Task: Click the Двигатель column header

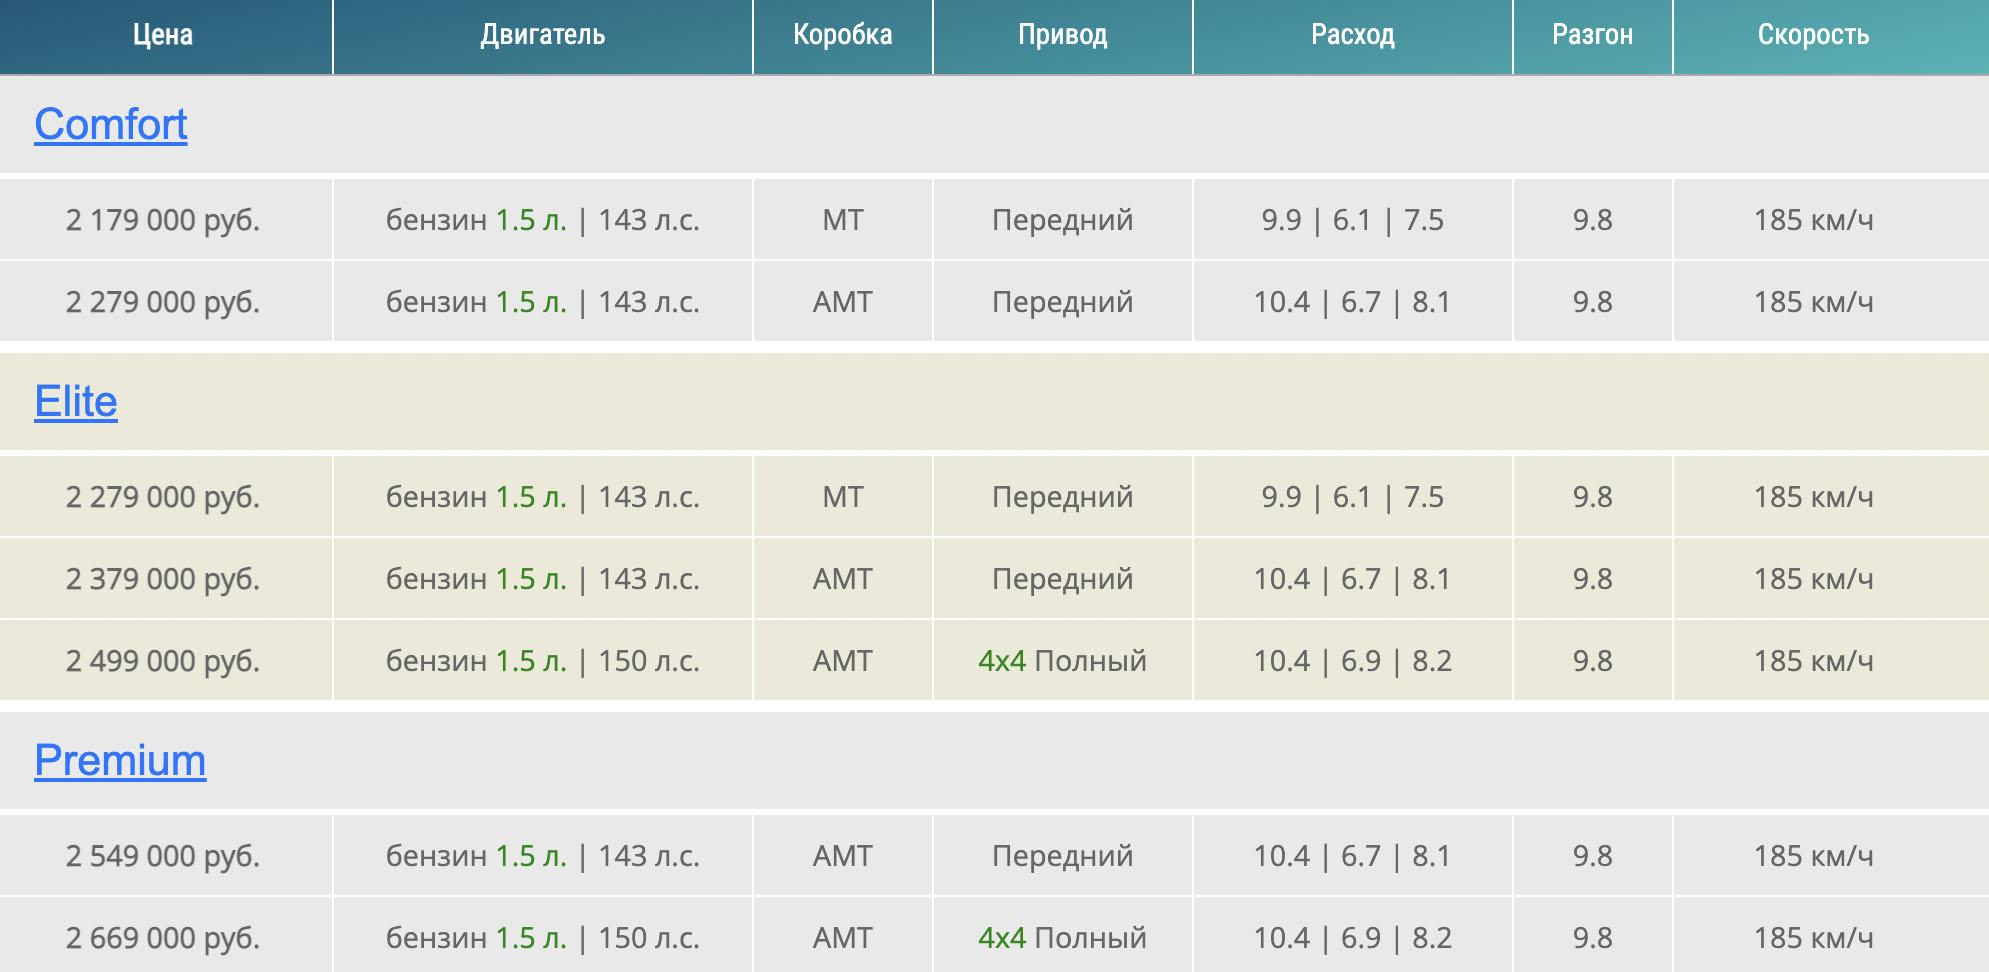Action: click(x=542, y=35)
